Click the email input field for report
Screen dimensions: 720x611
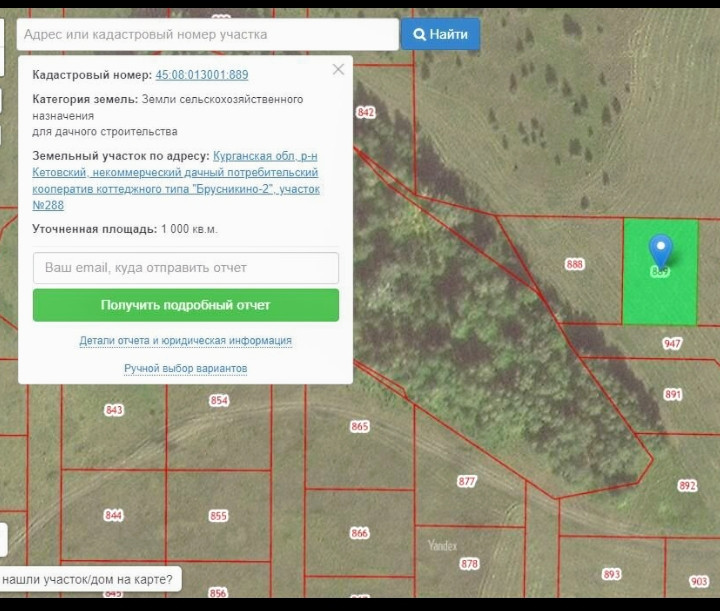point(186,268)
